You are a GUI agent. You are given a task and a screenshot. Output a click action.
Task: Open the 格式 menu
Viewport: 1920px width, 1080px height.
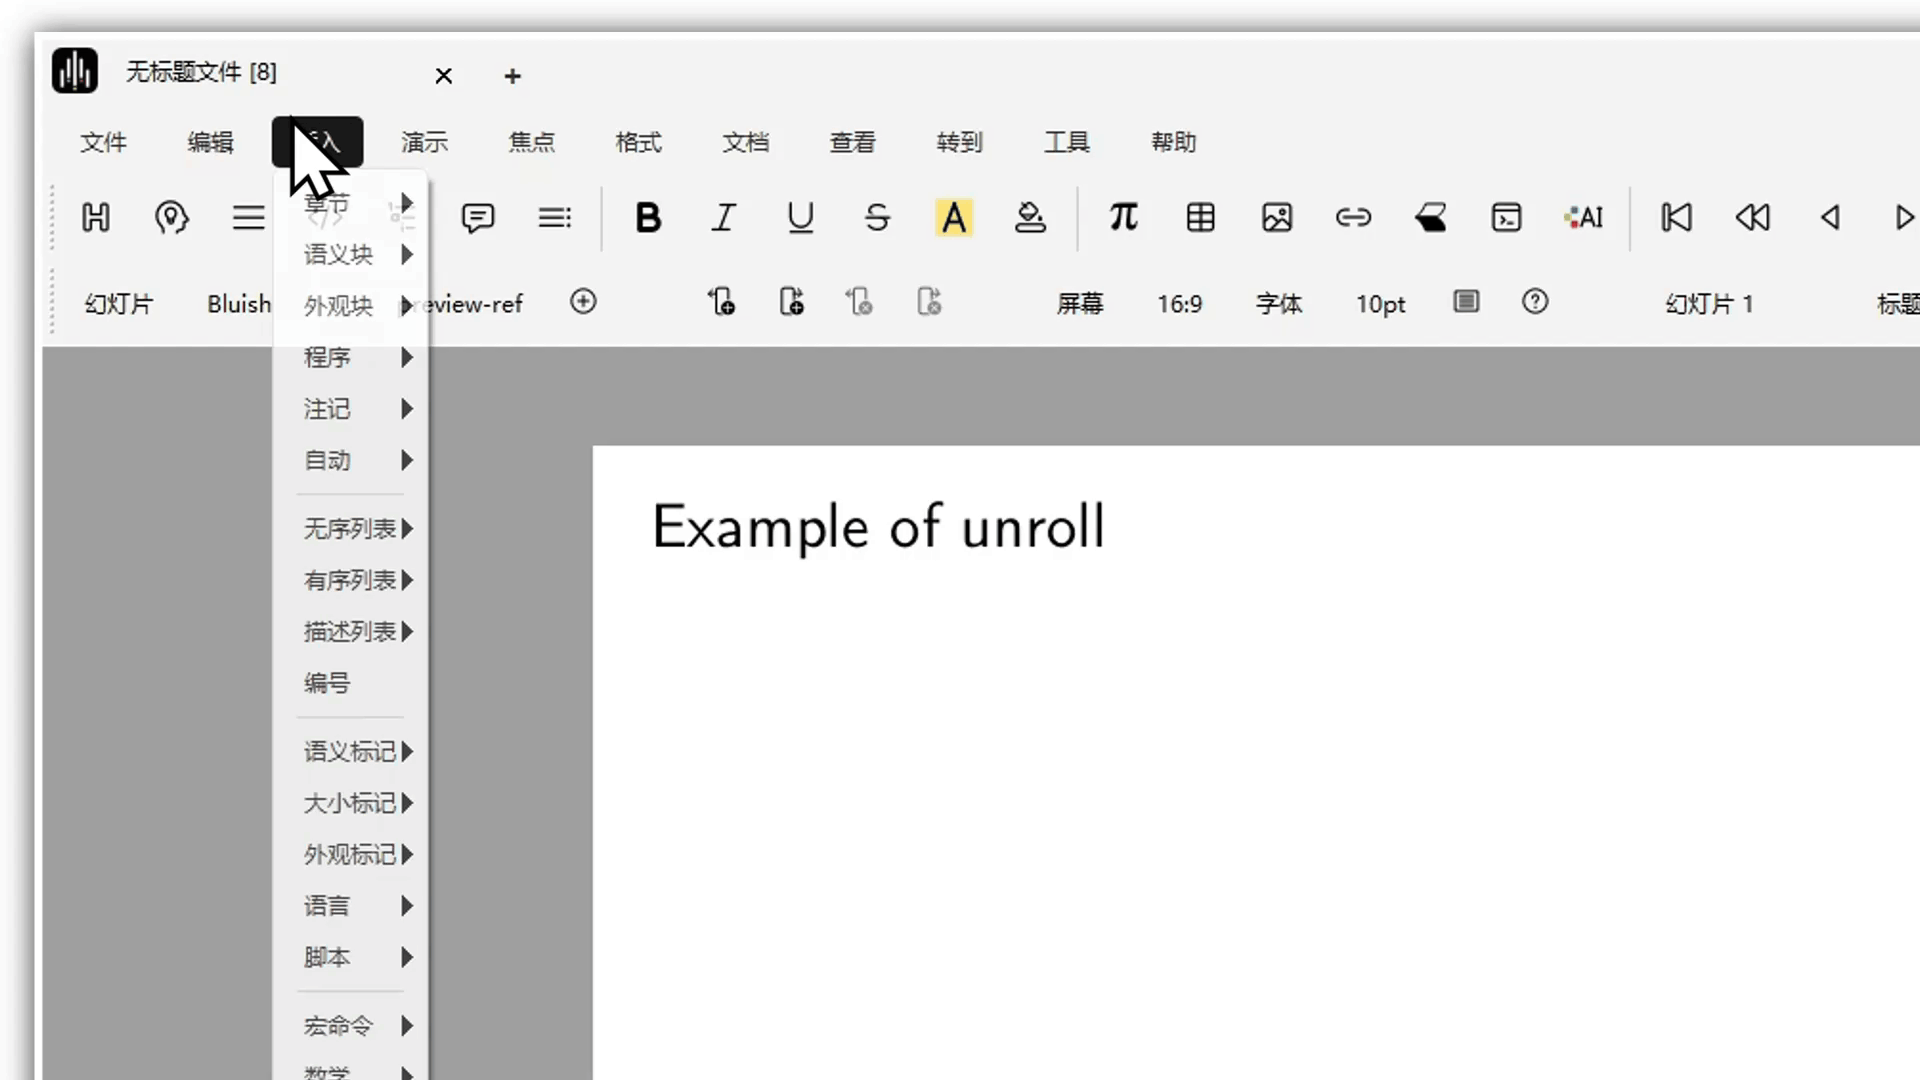coord(638,143)
